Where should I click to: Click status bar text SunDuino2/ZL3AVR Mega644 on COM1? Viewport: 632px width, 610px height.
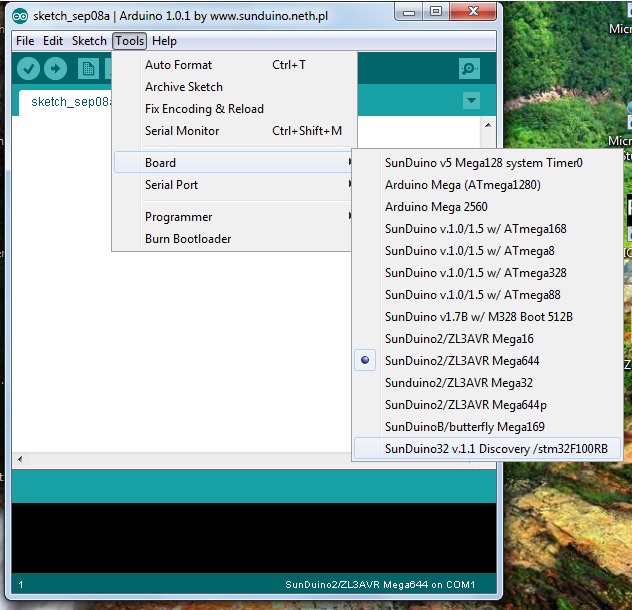(380, 585)
